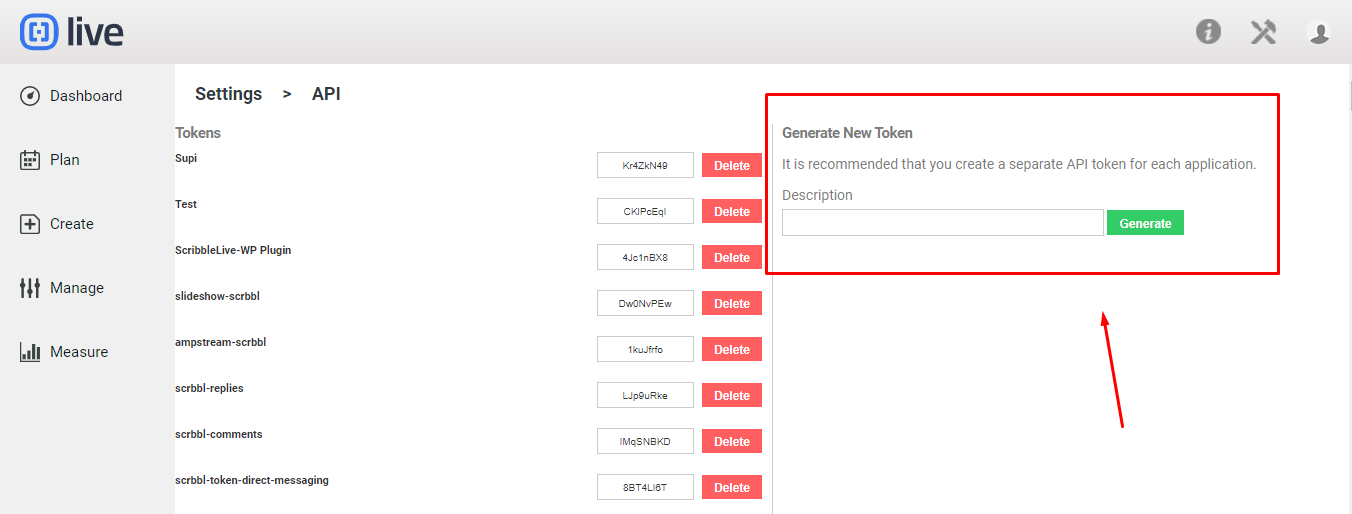Select the slideshow-scrbbl token value field
Image resolution: width=1352 pixels, height=514 pixels.
645,303
